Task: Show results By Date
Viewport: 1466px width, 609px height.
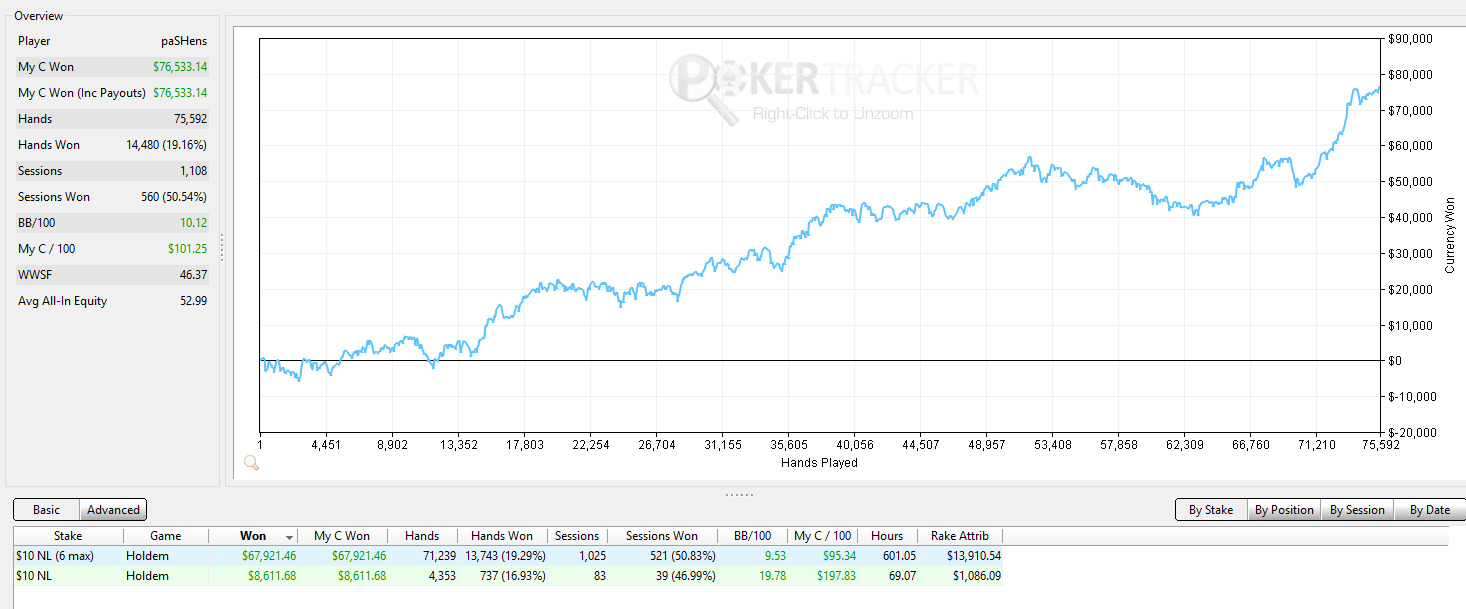Action: point(1430,510)
